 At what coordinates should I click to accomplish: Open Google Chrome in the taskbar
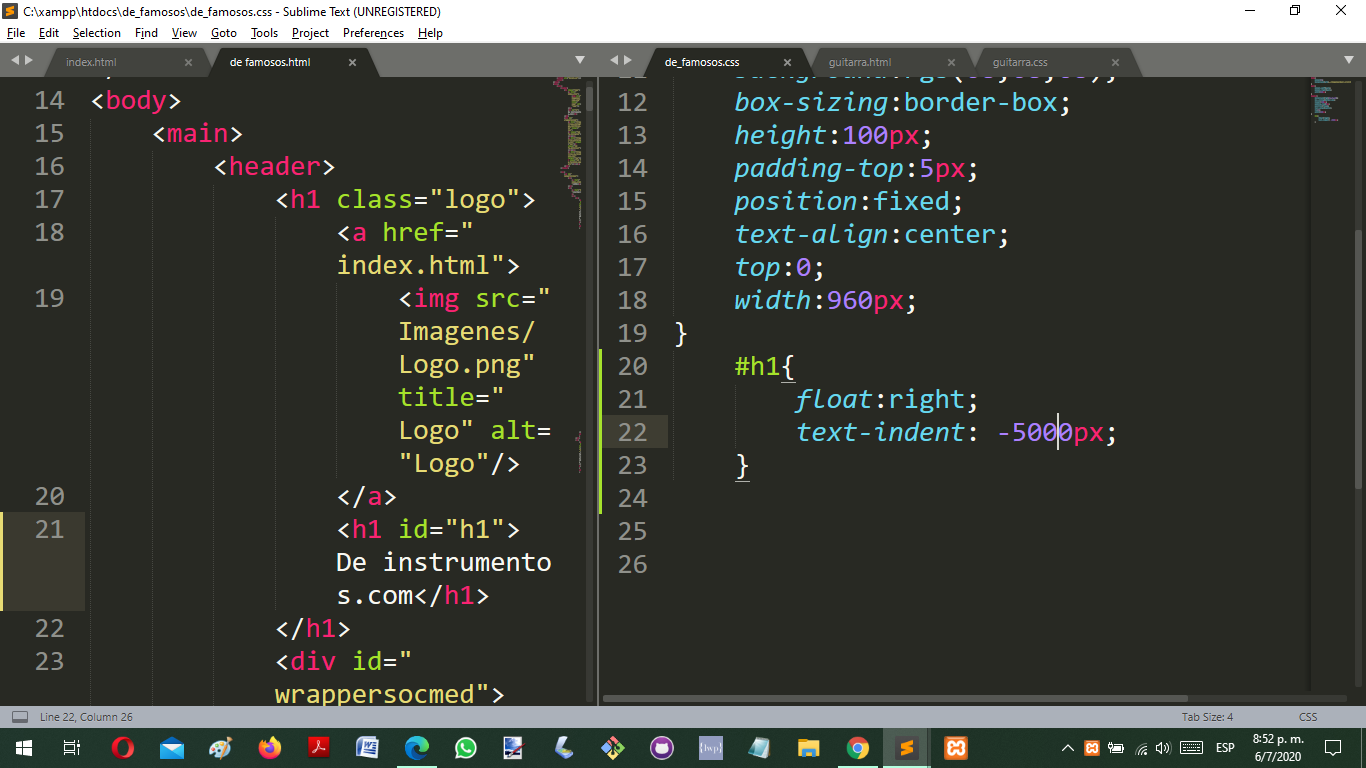point(858,747)
